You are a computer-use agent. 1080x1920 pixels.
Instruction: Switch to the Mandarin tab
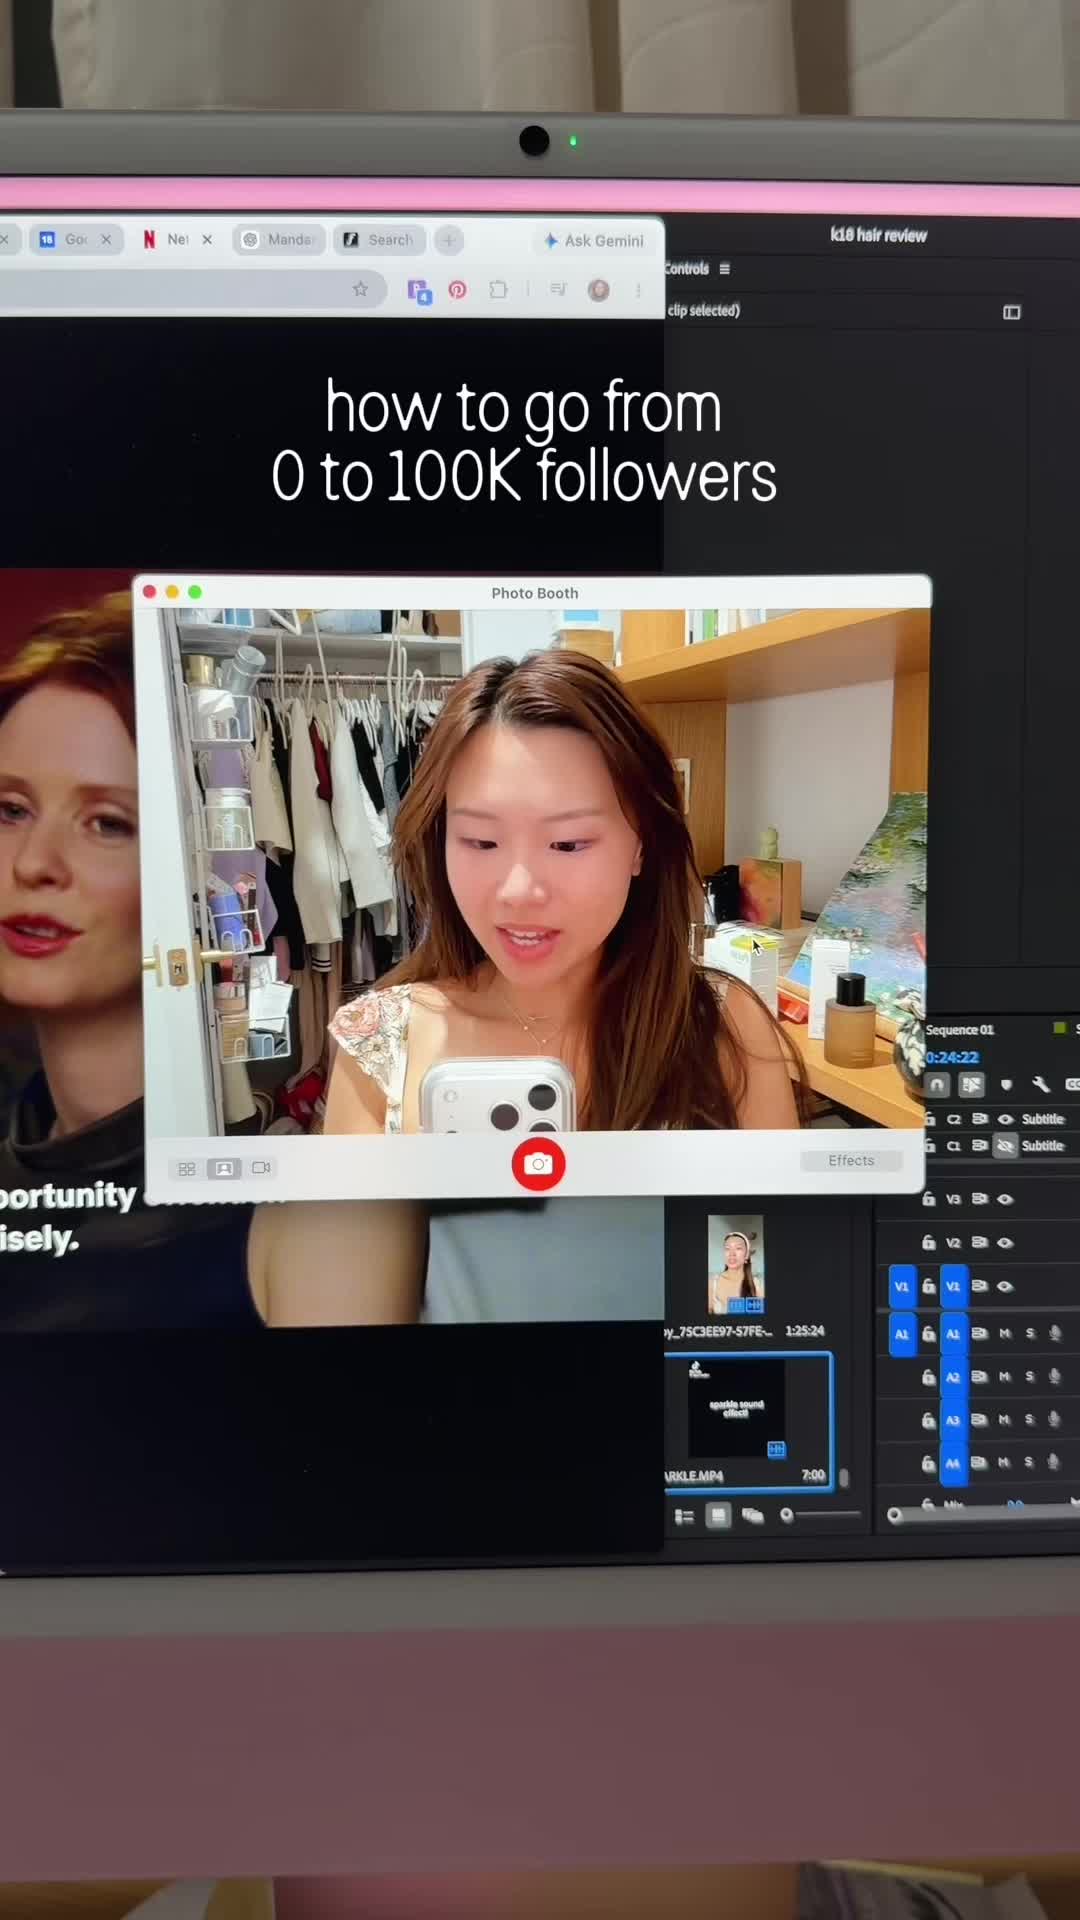279,240
